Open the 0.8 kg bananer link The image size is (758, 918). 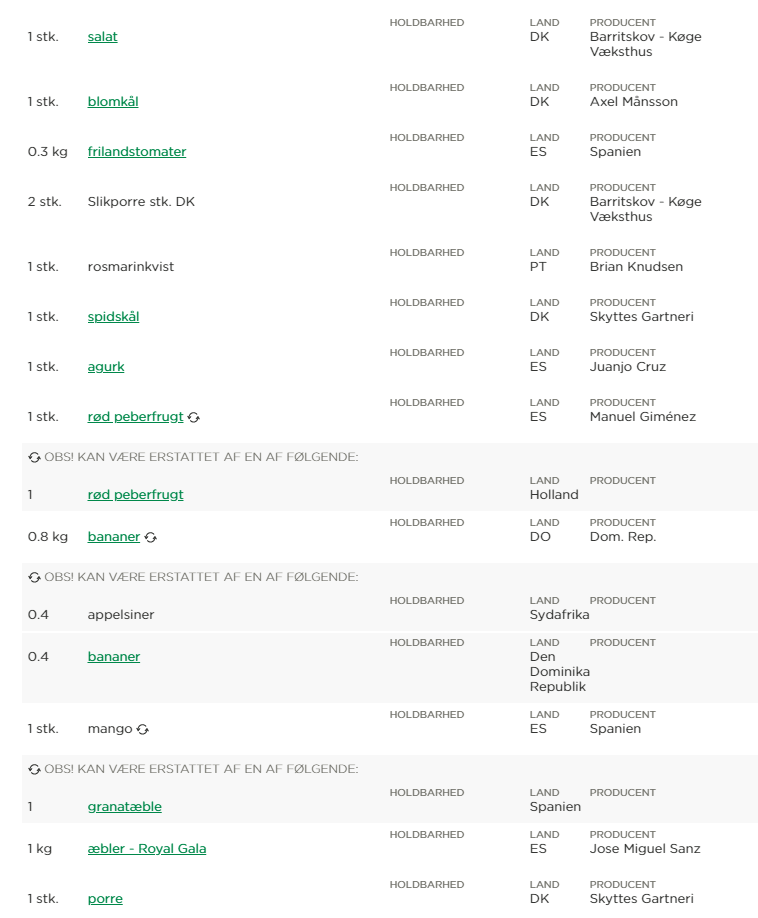click(113, 537)
